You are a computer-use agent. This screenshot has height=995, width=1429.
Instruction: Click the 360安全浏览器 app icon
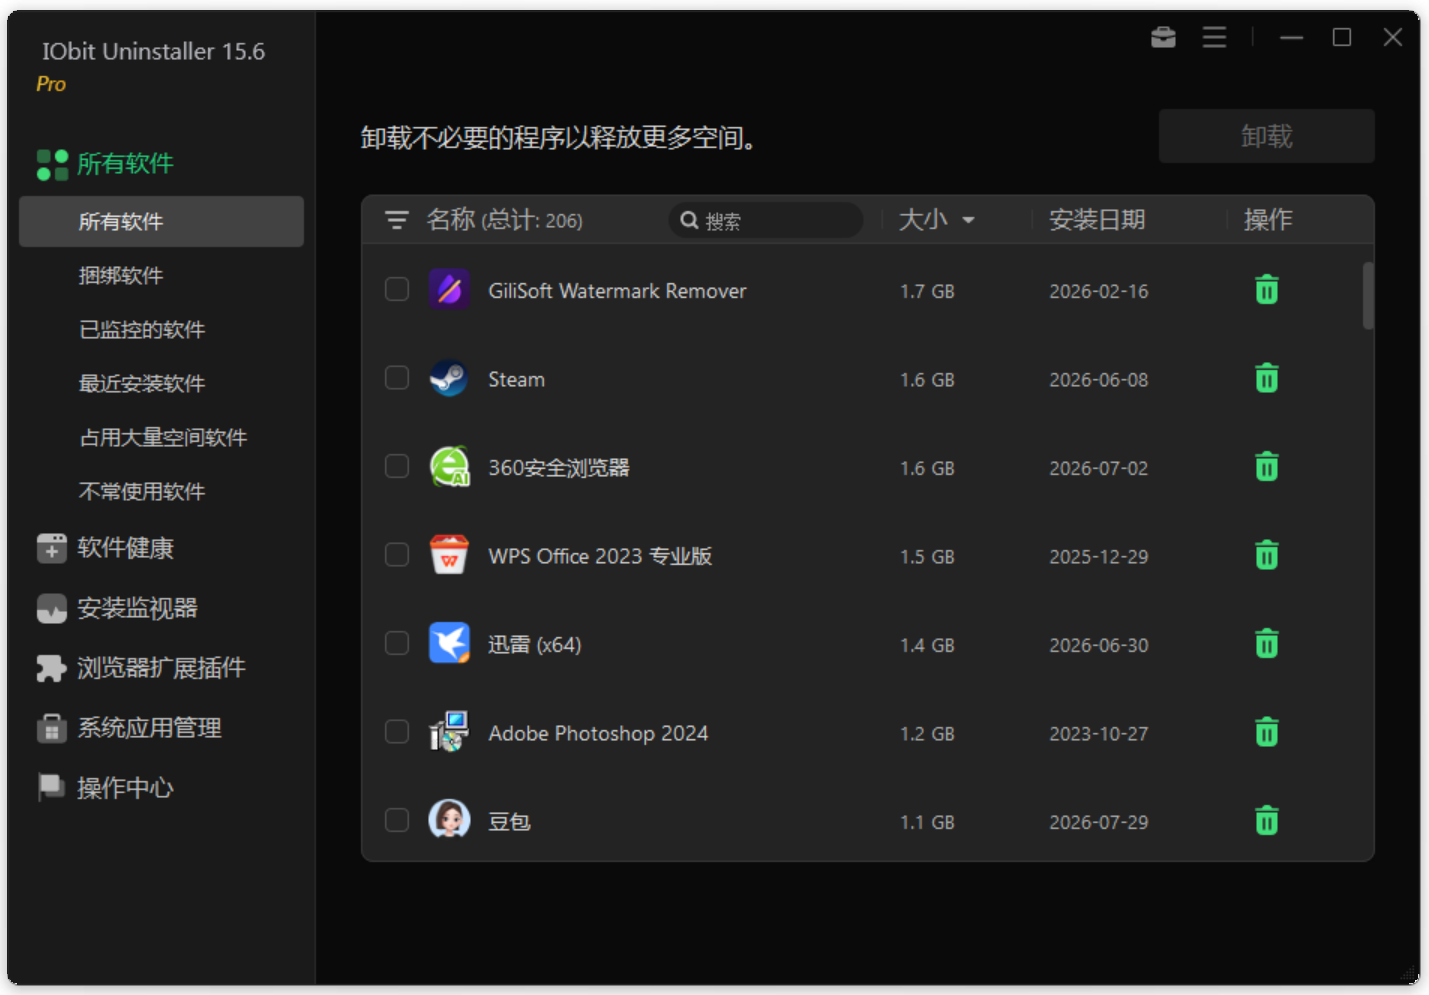pyautogui.click(x=449, y=467)
